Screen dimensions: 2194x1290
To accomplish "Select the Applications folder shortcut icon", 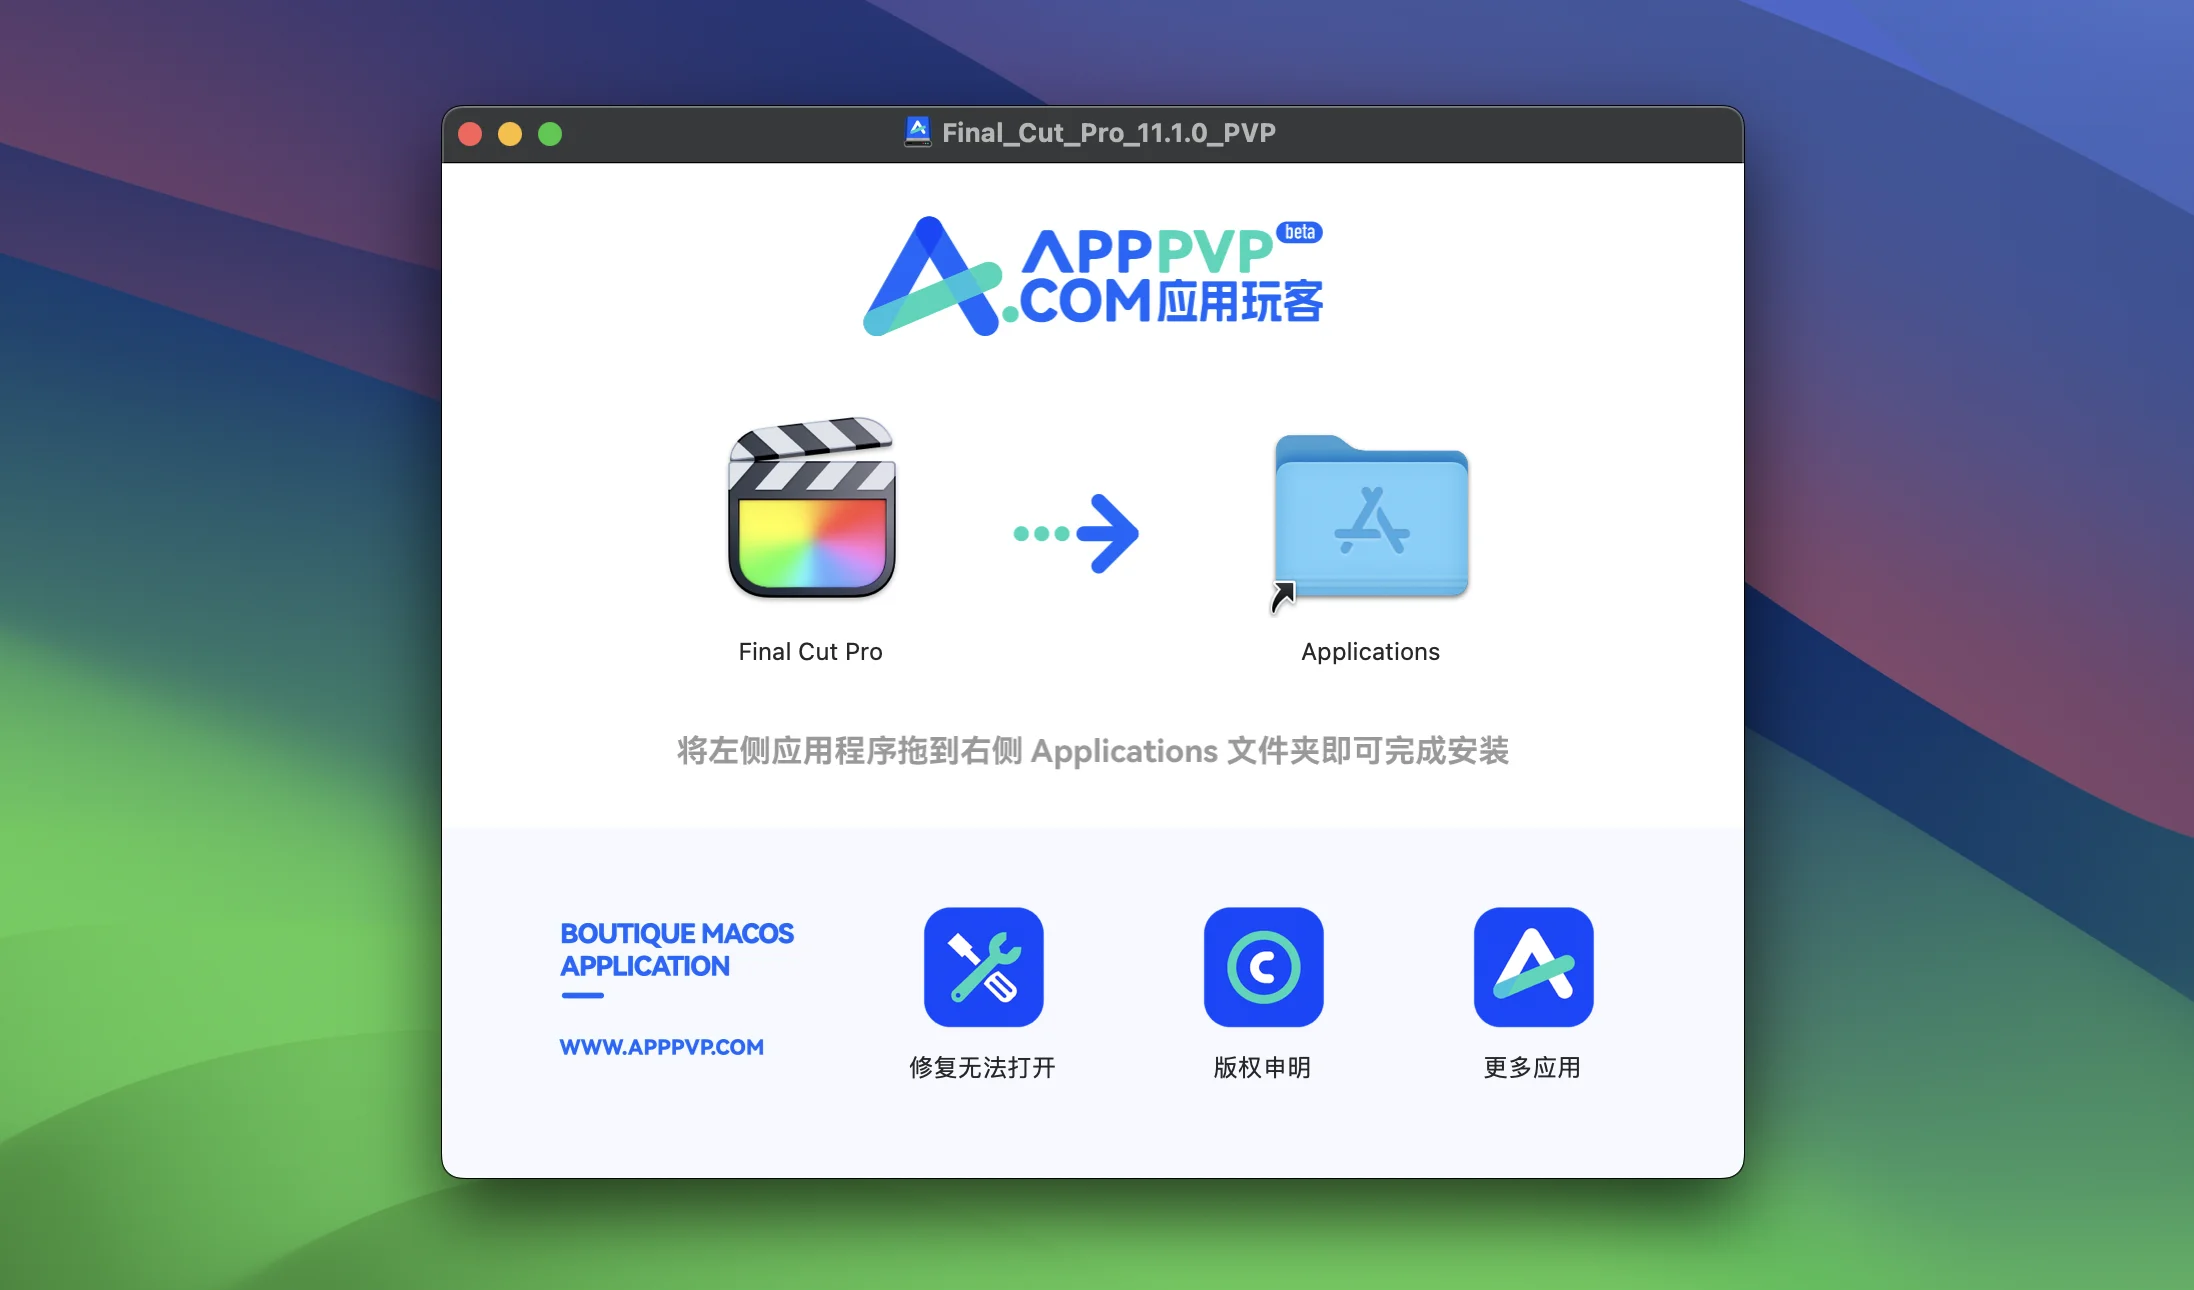I will click(x=1371, y=518).
